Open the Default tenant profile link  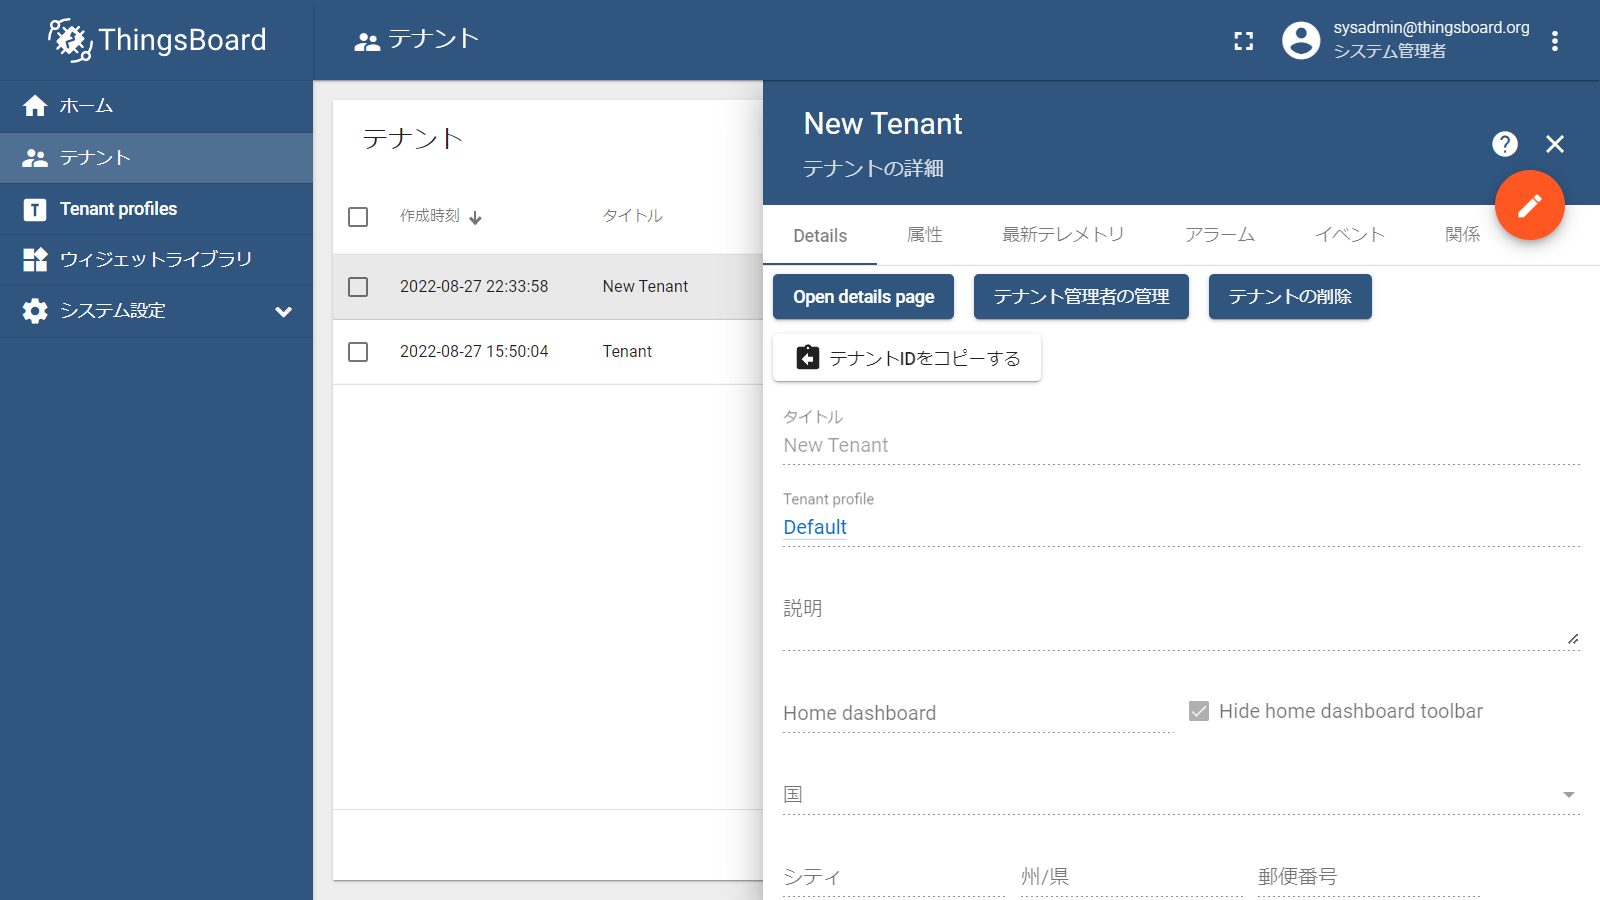815,527
